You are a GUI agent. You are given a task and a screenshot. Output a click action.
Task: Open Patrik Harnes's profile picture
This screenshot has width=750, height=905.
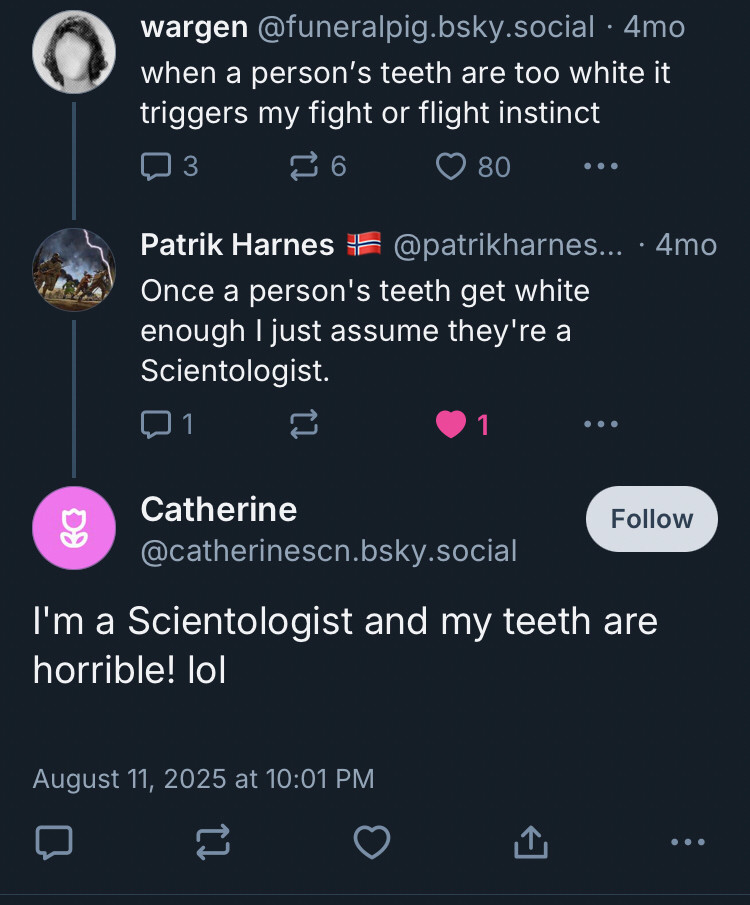74,270
